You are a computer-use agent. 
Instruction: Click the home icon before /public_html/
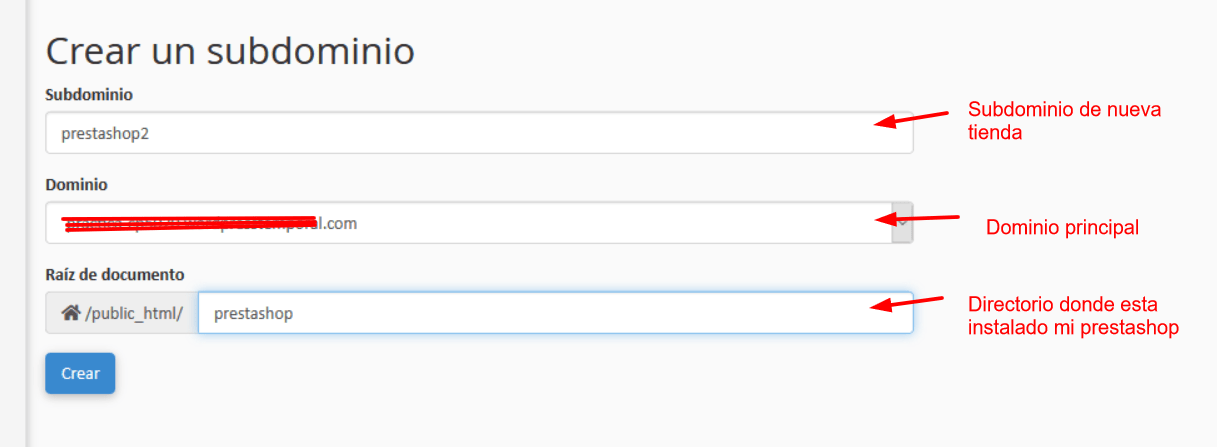[71, 313]
